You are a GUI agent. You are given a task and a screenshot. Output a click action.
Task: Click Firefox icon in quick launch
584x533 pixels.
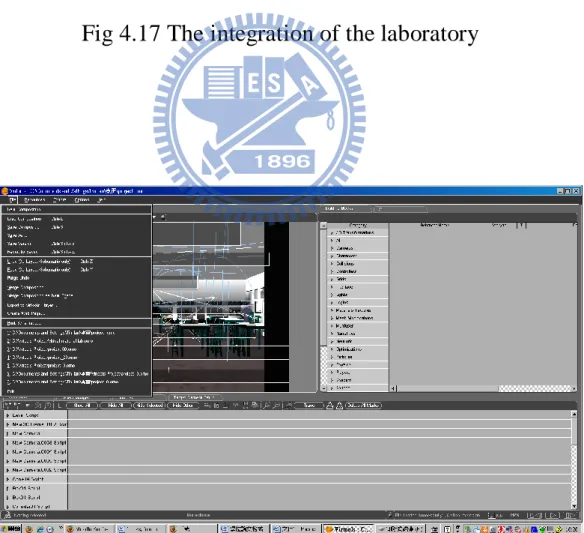click(29, 529)
